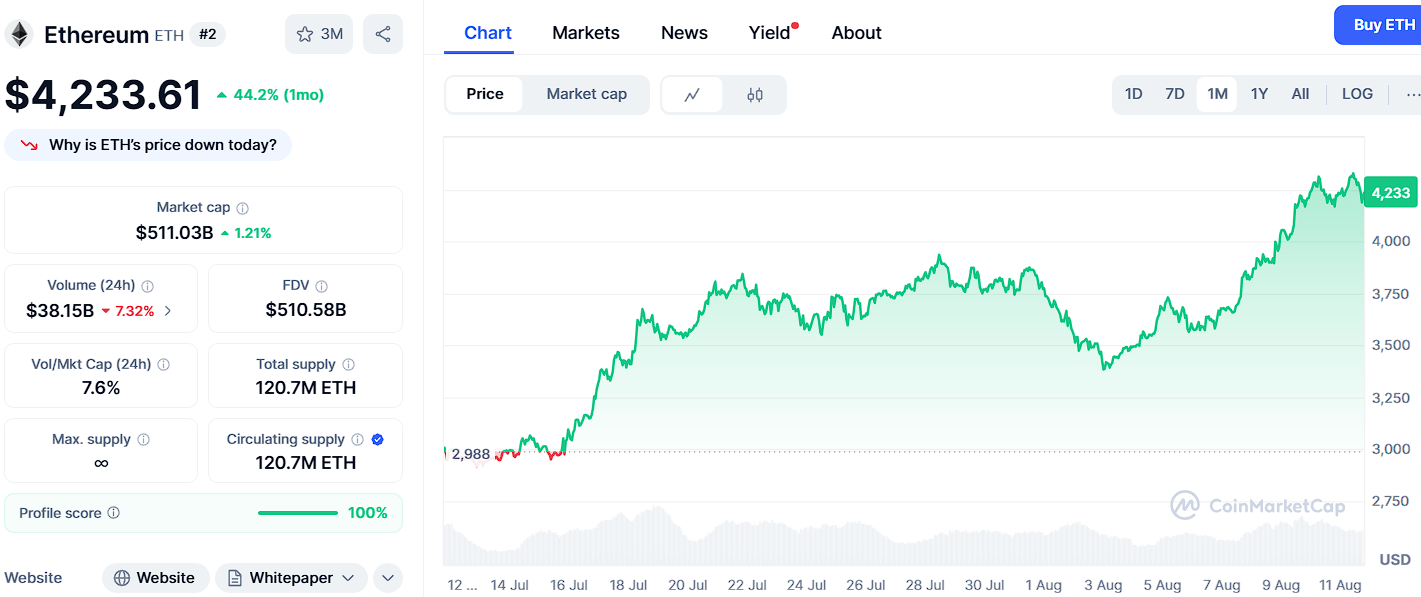Open the Chart tab
The width and height of the screenshot is (1421, 597).
pos(488,33)
